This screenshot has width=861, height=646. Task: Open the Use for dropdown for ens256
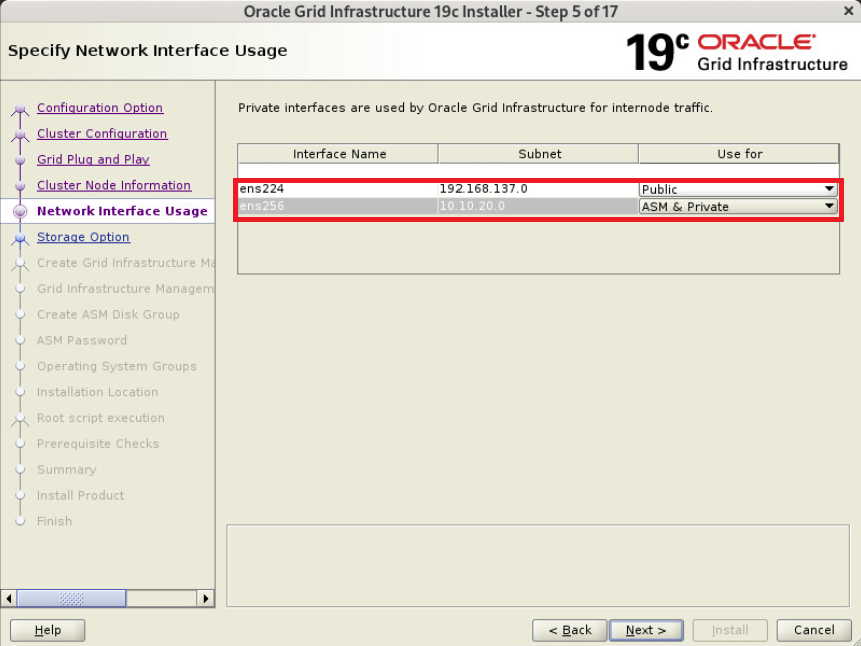pyautogui.click(x=738, y=207)
